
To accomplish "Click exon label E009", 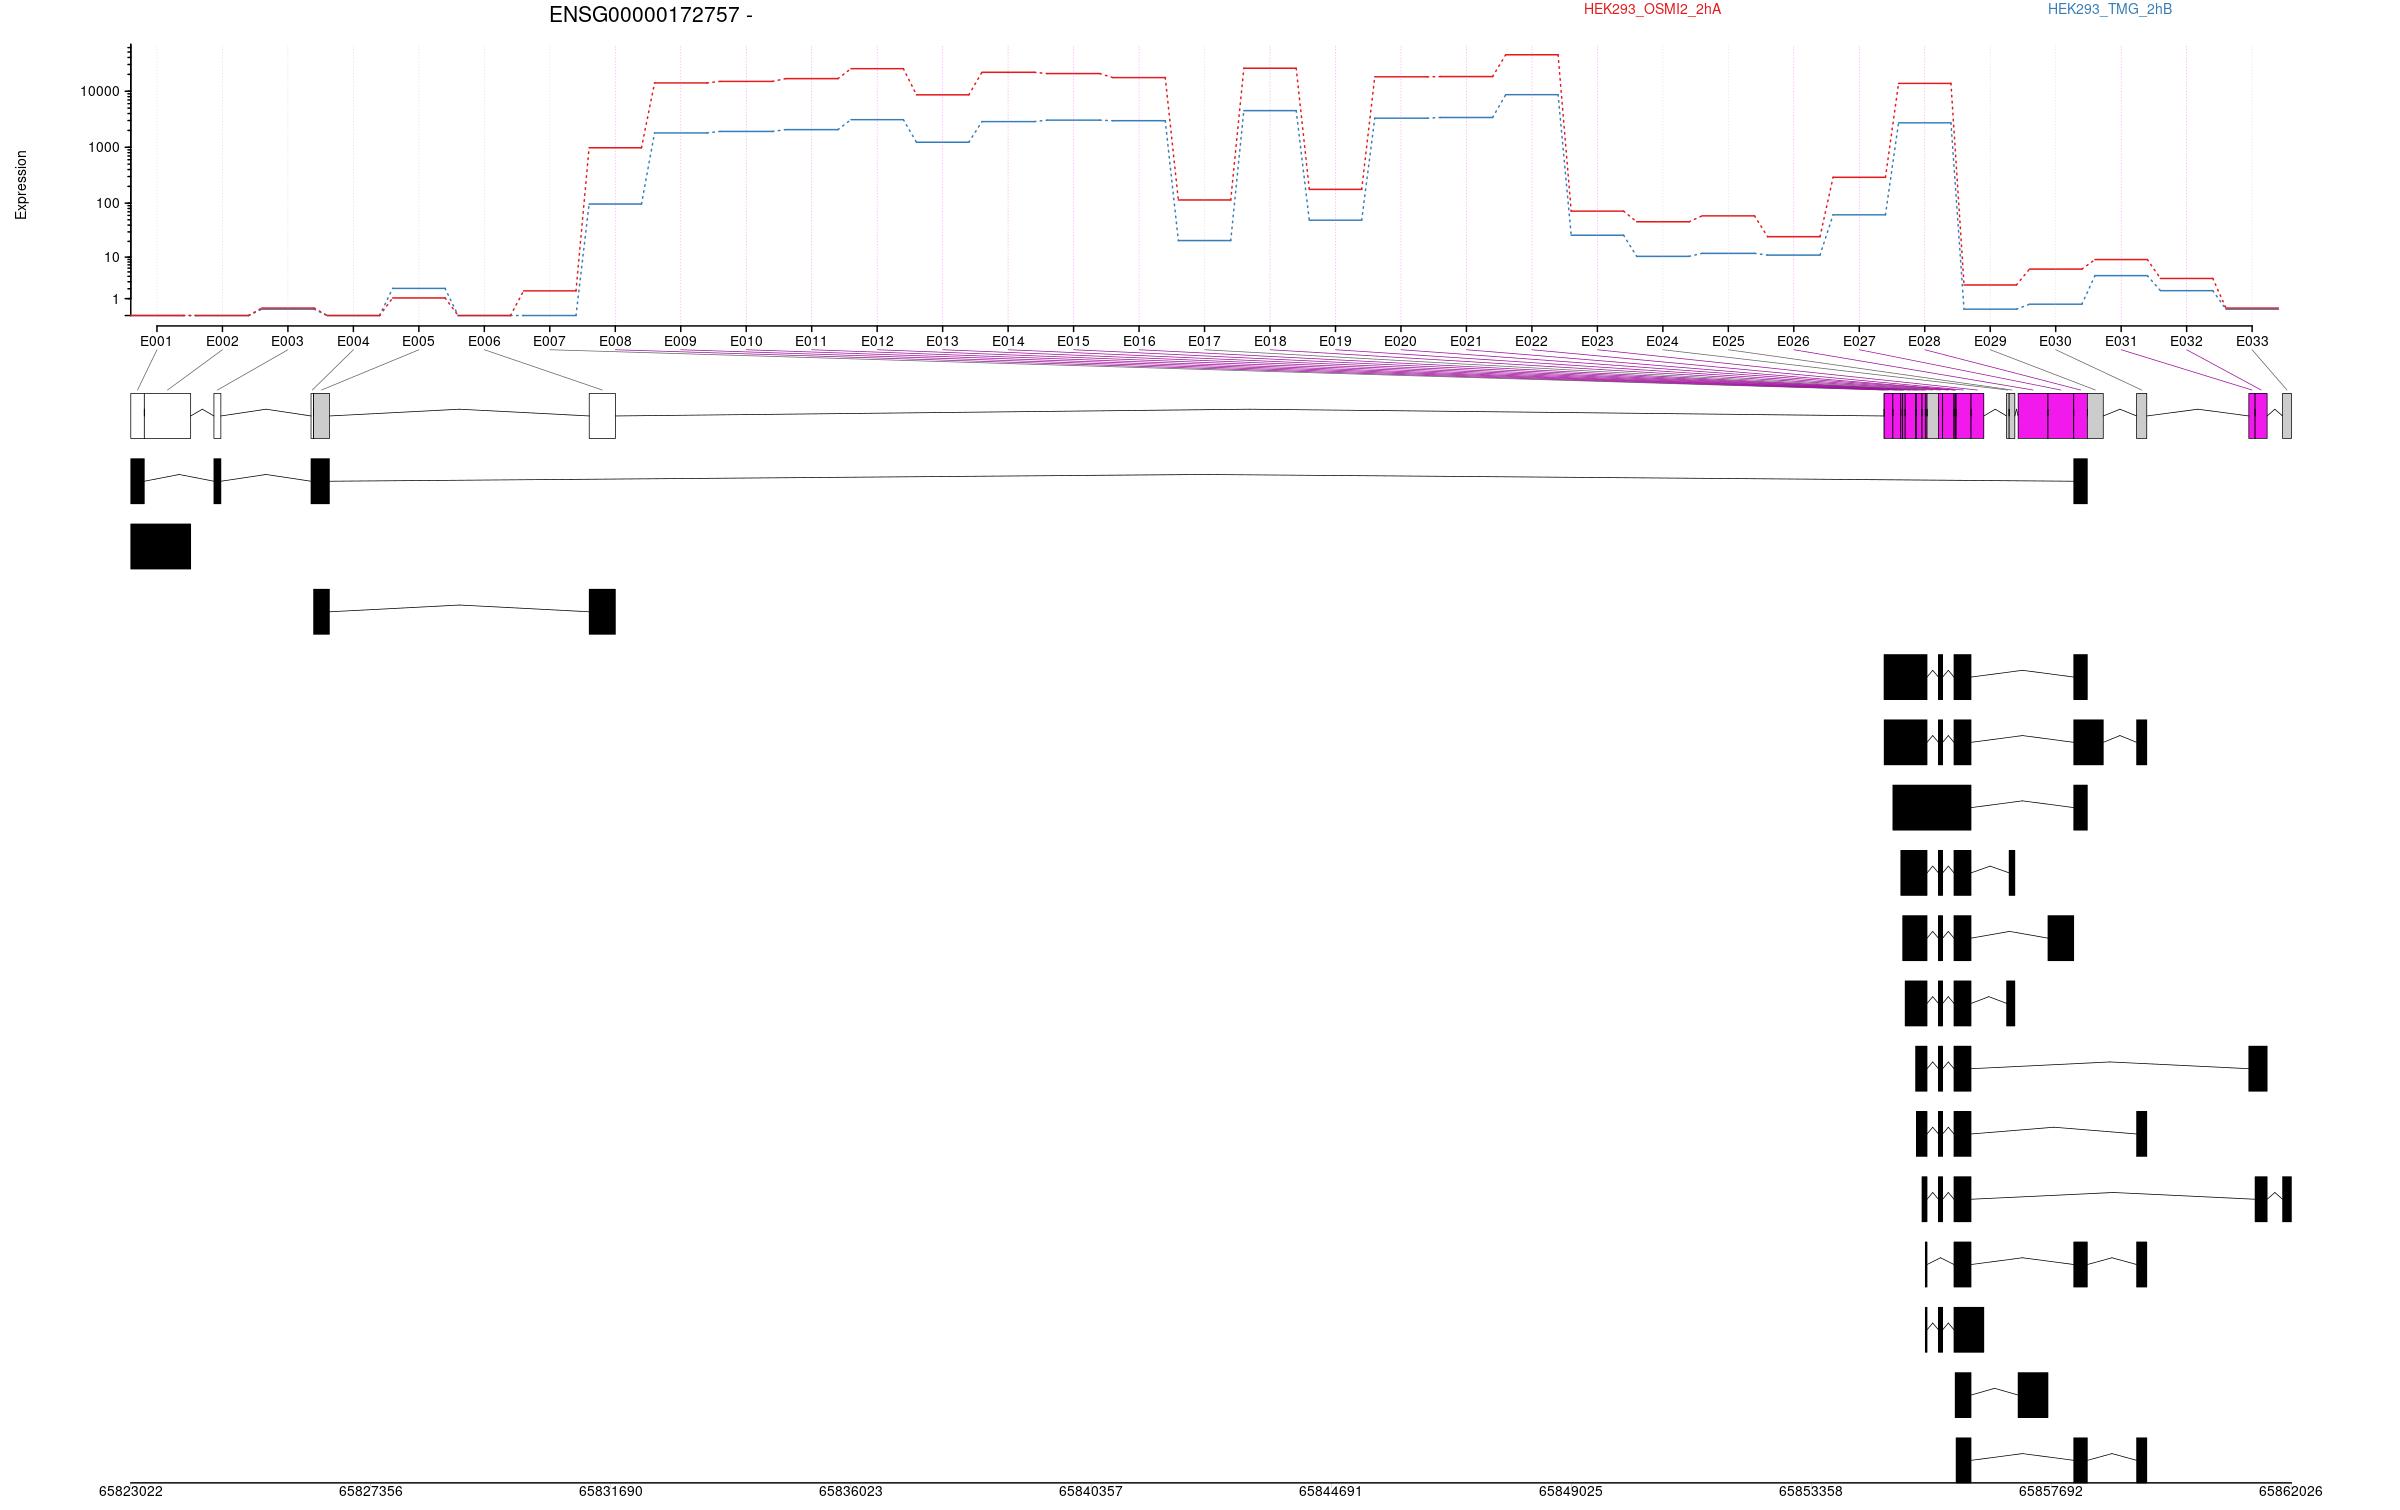I will (680, 341).
